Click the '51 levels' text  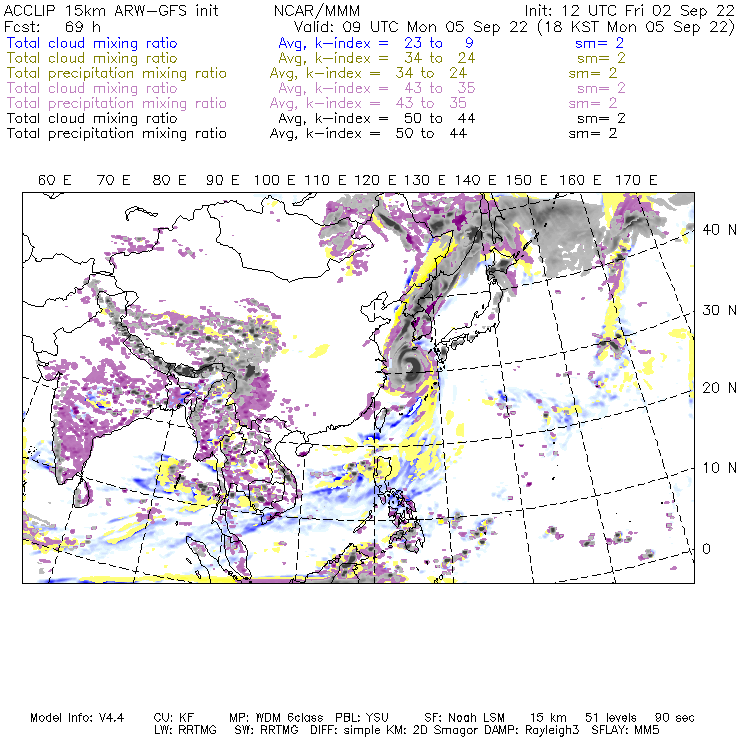(611, 718)
